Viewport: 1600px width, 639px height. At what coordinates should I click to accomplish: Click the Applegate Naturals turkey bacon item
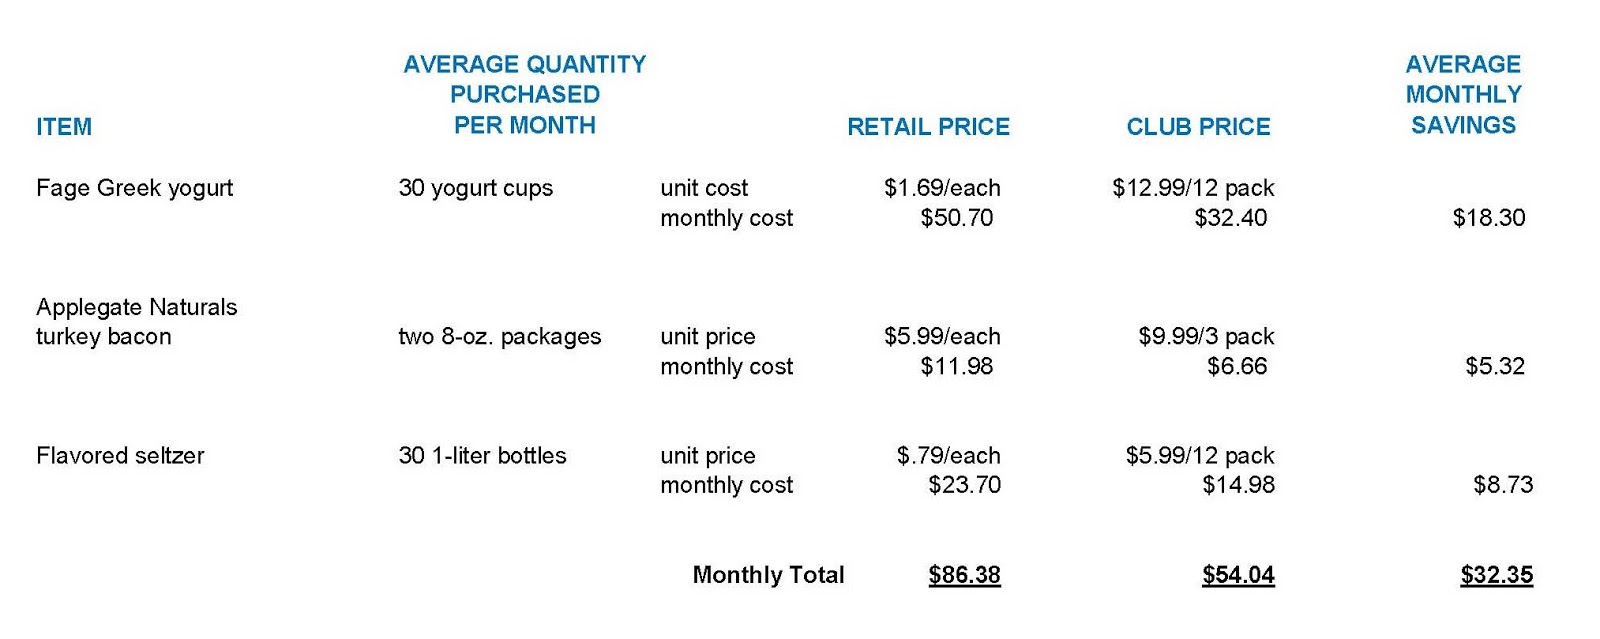(136, 322)
